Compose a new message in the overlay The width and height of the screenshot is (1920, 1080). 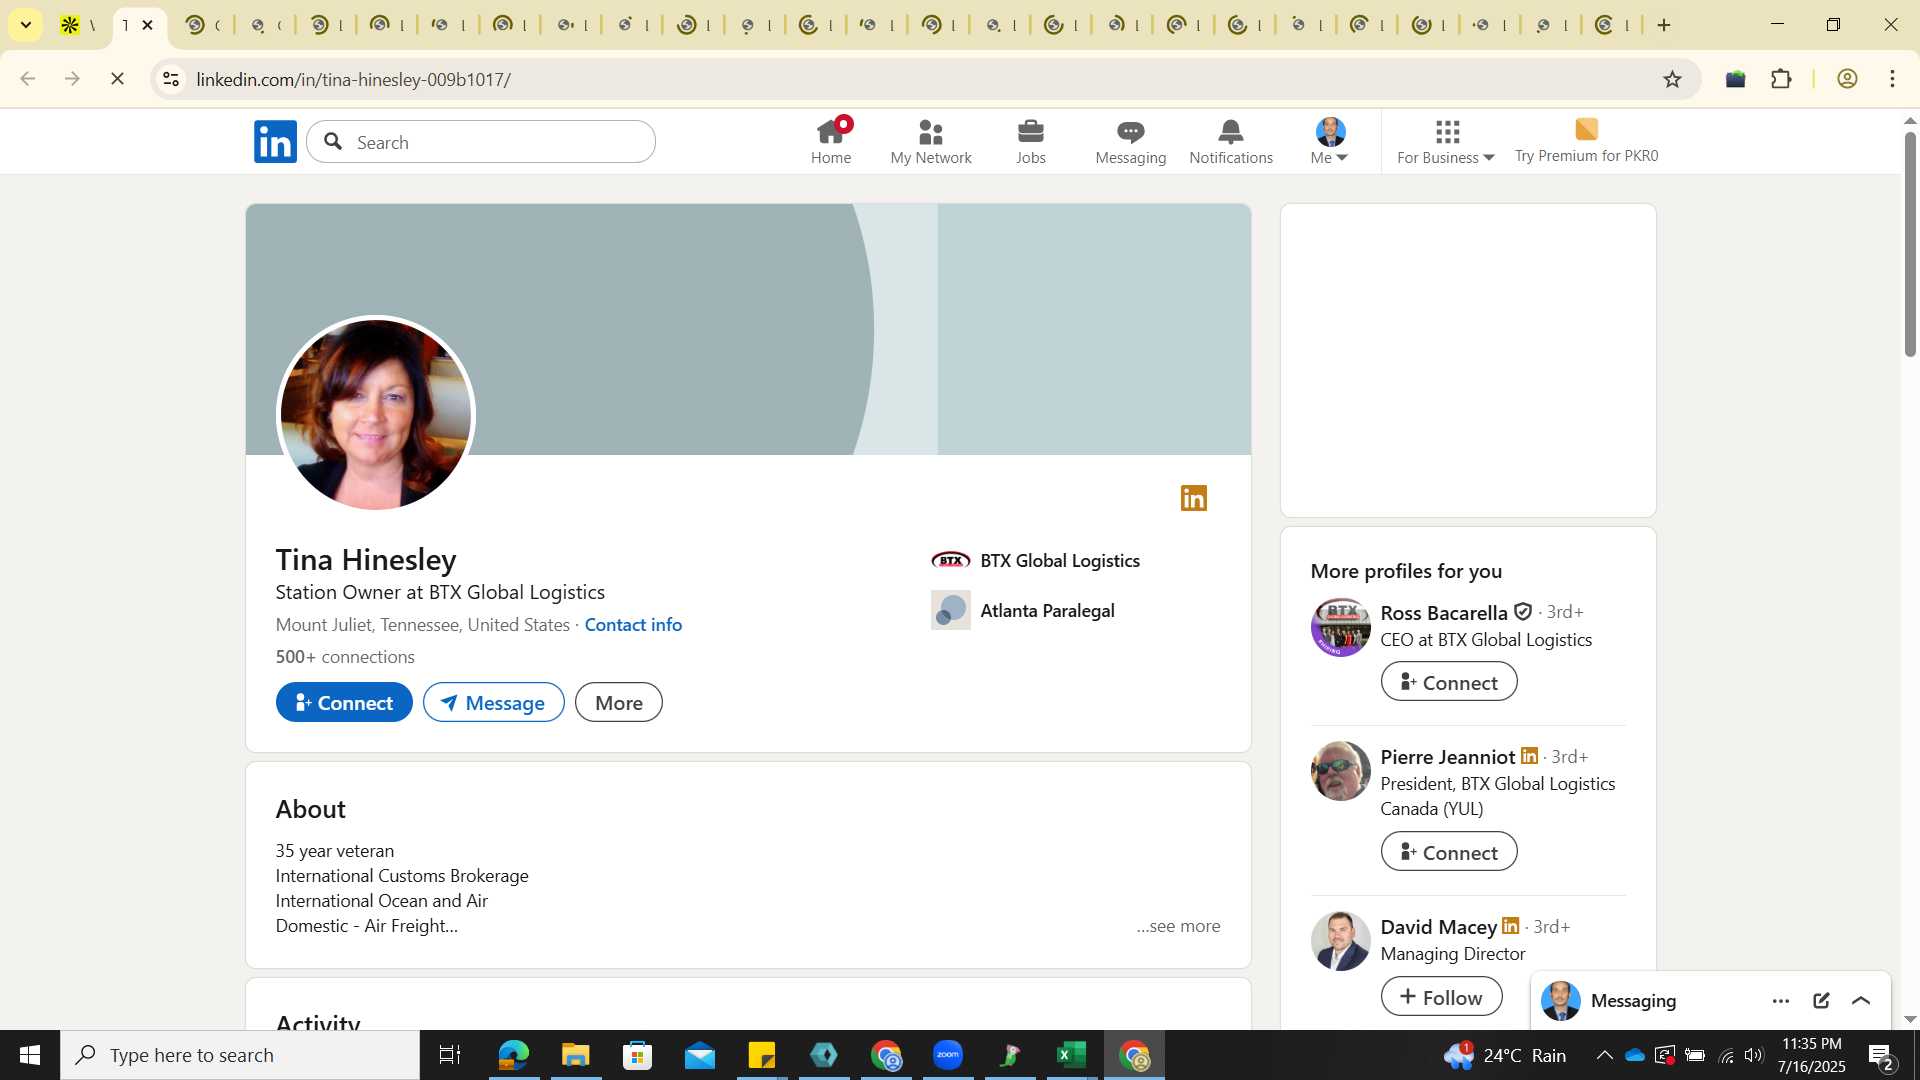click(x=1821, y=1000)
